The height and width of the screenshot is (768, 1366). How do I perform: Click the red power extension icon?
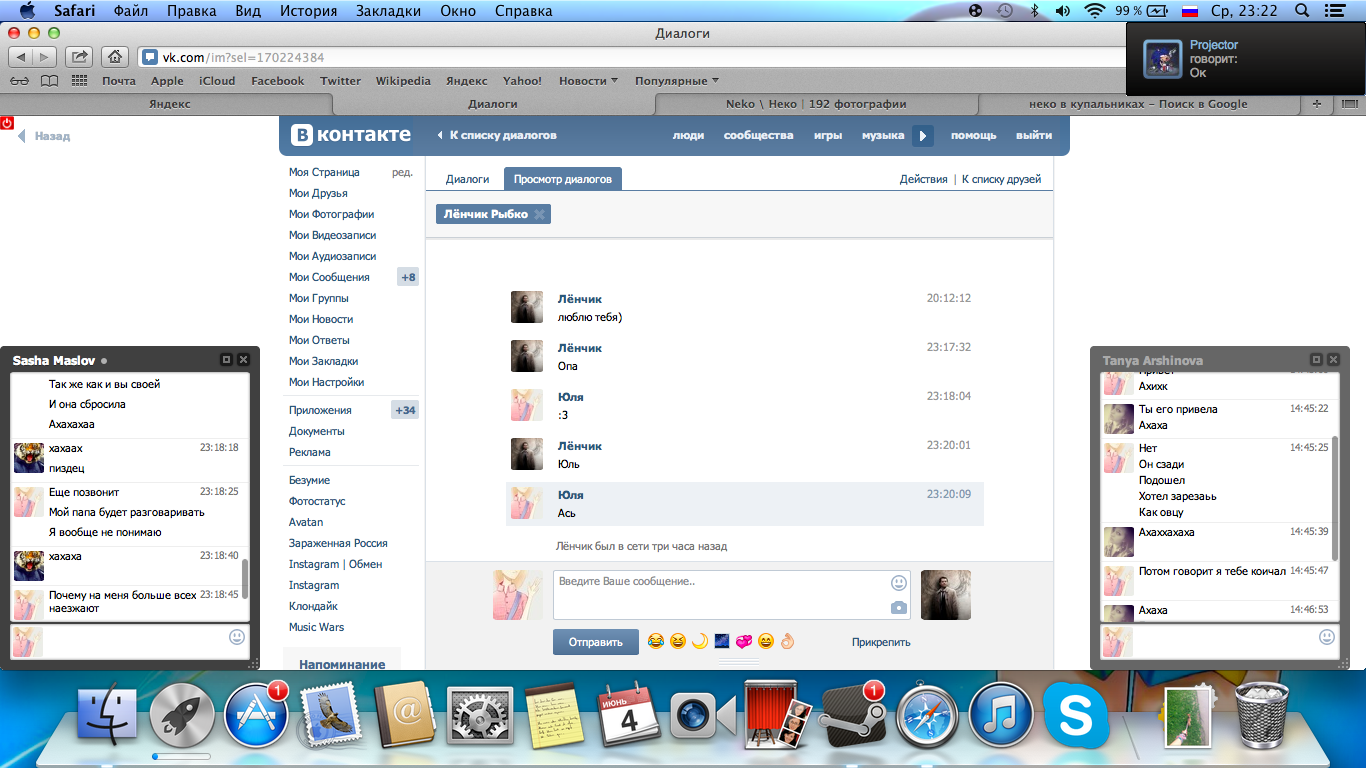(x=7, y=123)
